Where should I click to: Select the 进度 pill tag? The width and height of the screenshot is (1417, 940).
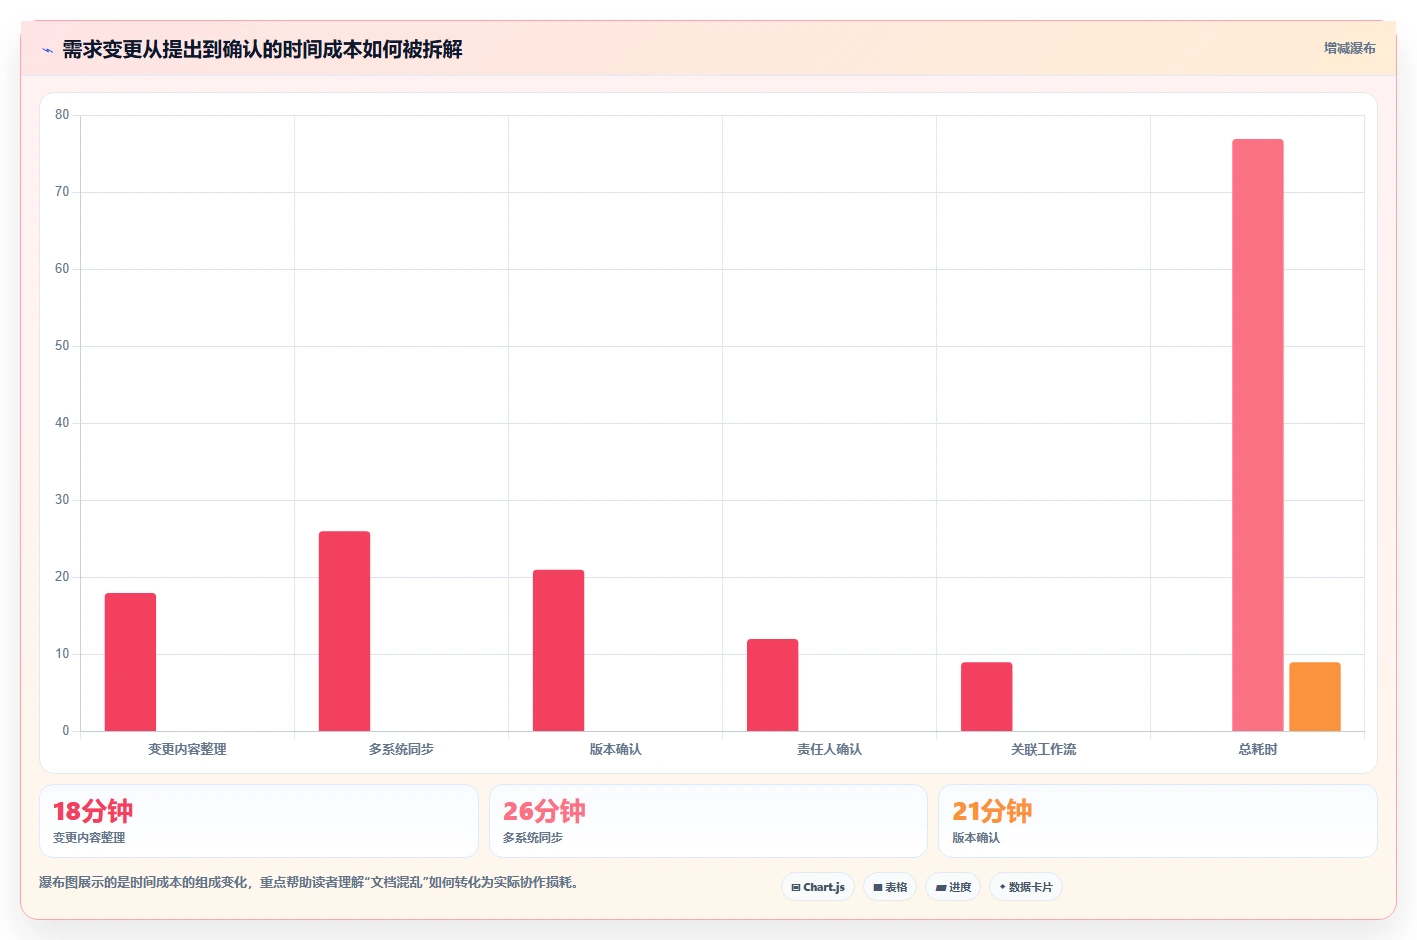coord(953,887)
